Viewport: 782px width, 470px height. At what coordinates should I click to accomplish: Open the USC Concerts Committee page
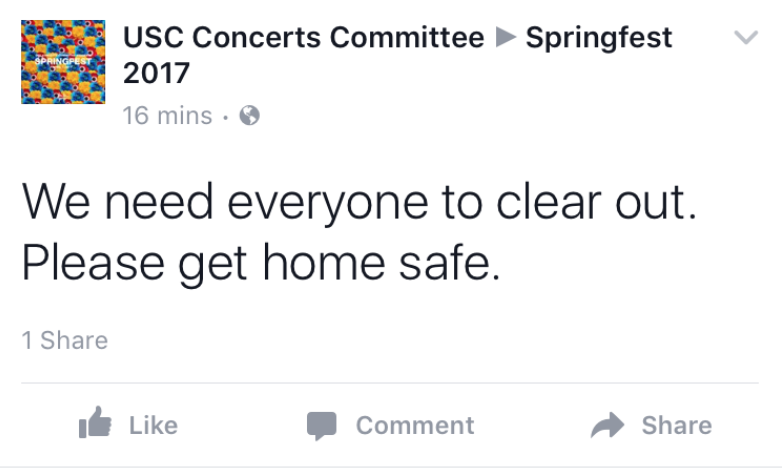pyautogui.click(x=303, y=37)
